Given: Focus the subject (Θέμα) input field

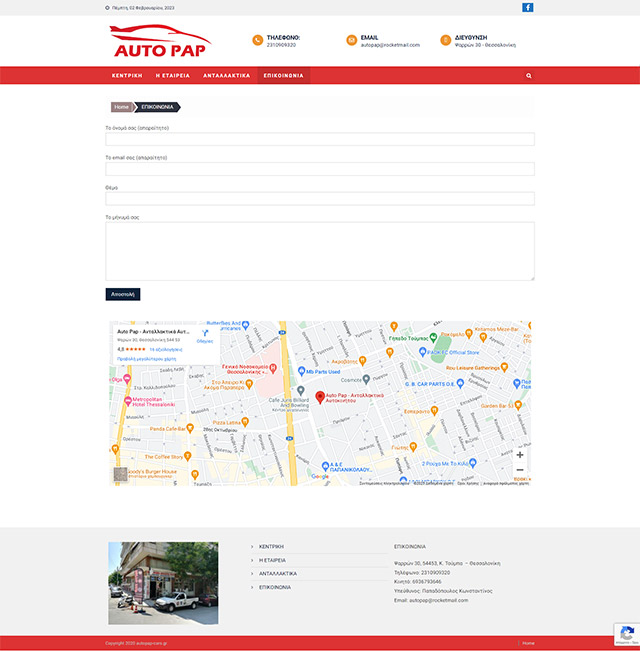Looking at the screenshot, I should click(x=320, y=198).
